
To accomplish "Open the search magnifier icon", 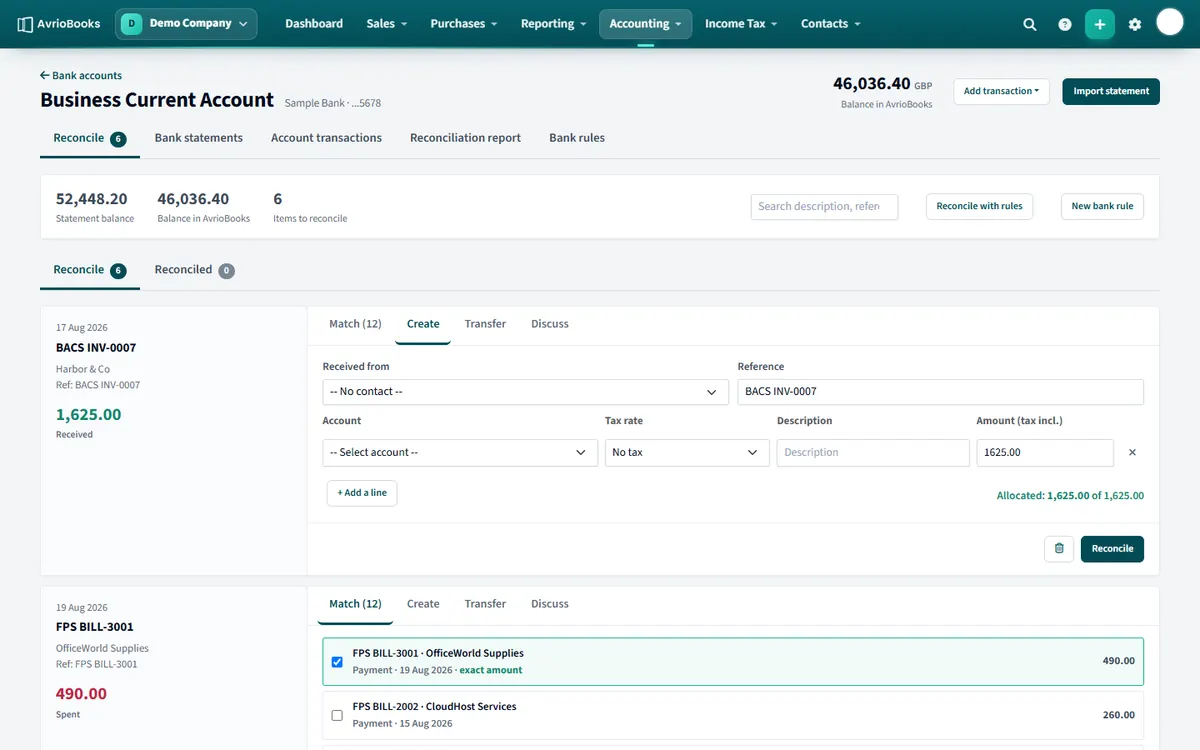I will pyautogui.click(x=1030, y=24).
